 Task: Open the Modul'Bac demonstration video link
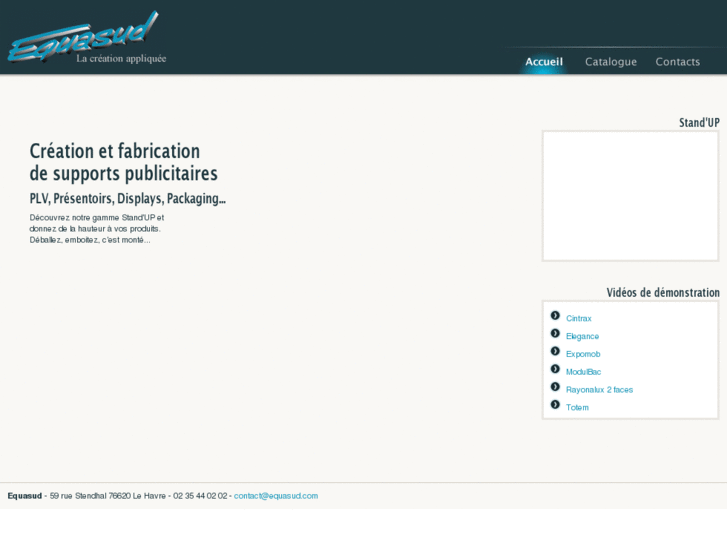point(583,372)
